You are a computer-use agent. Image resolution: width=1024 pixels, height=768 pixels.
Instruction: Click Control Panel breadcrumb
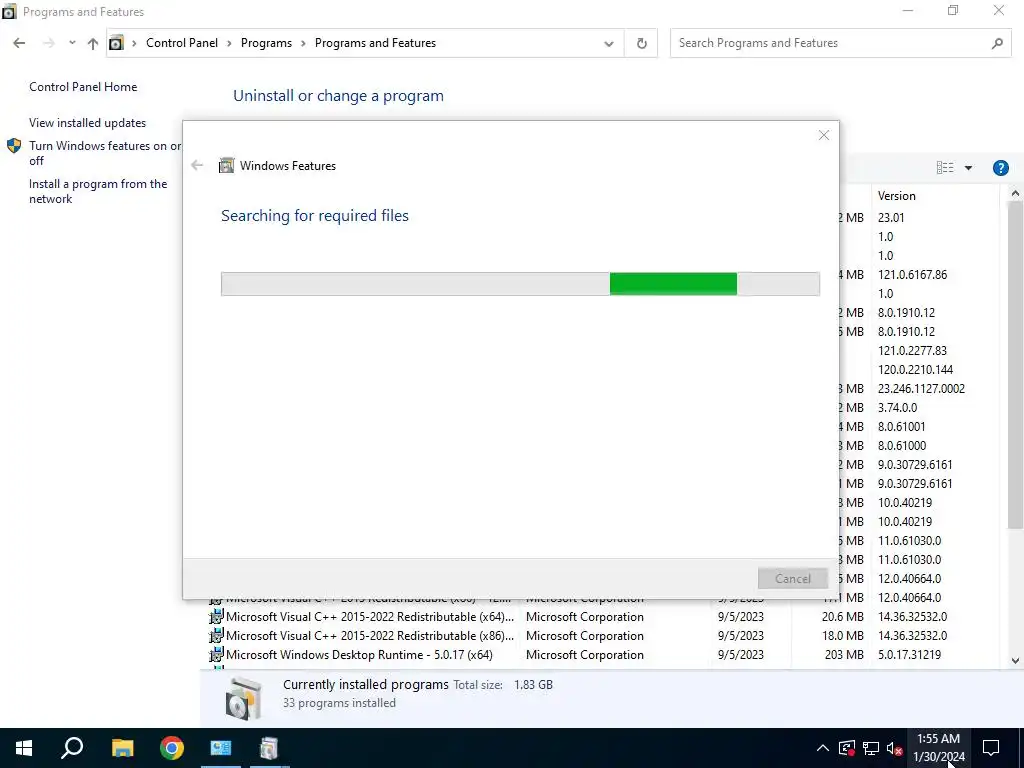coord(182,43)
